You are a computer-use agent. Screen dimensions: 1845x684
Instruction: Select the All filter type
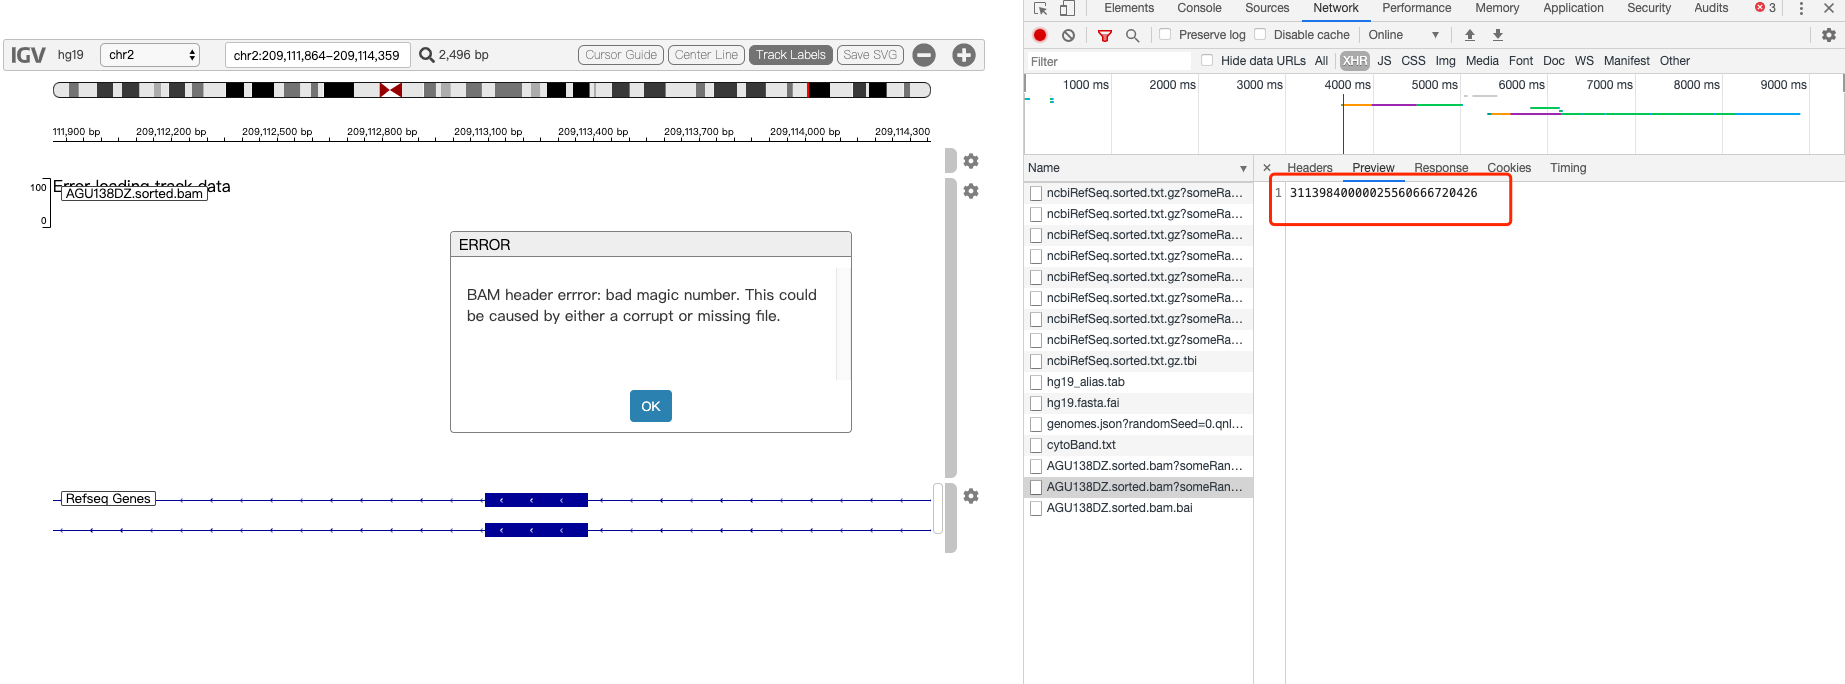[x=1321, y=61]
